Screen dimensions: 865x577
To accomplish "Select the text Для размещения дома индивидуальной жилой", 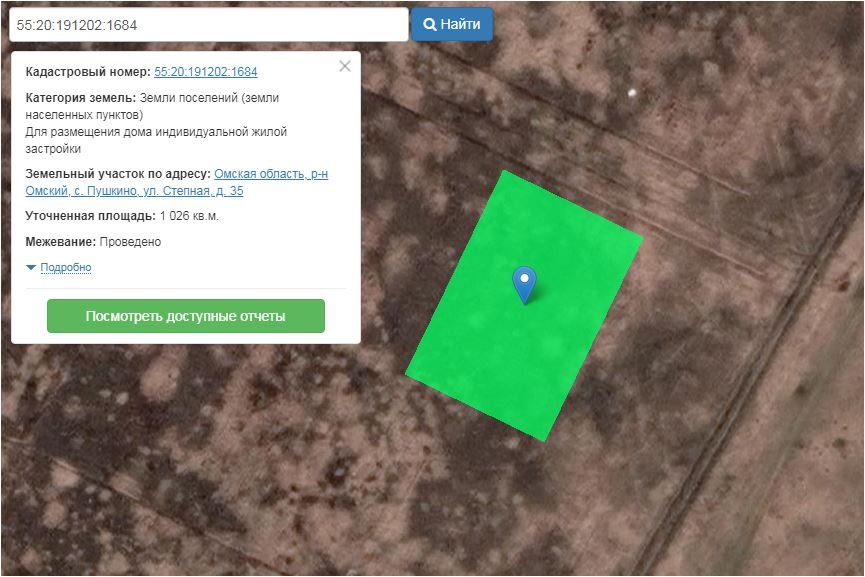I will 156,132.
